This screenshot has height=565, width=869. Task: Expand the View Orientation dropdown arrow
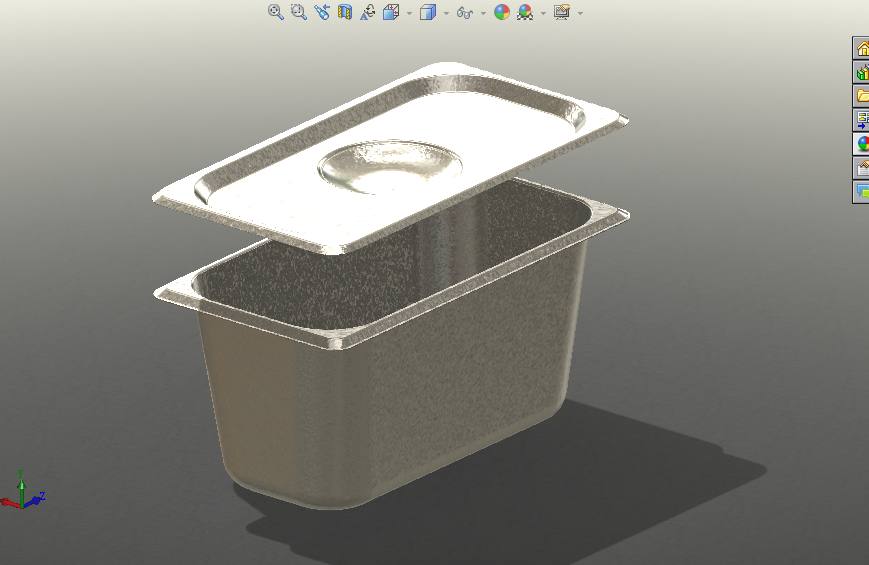[x=410, y=13]
